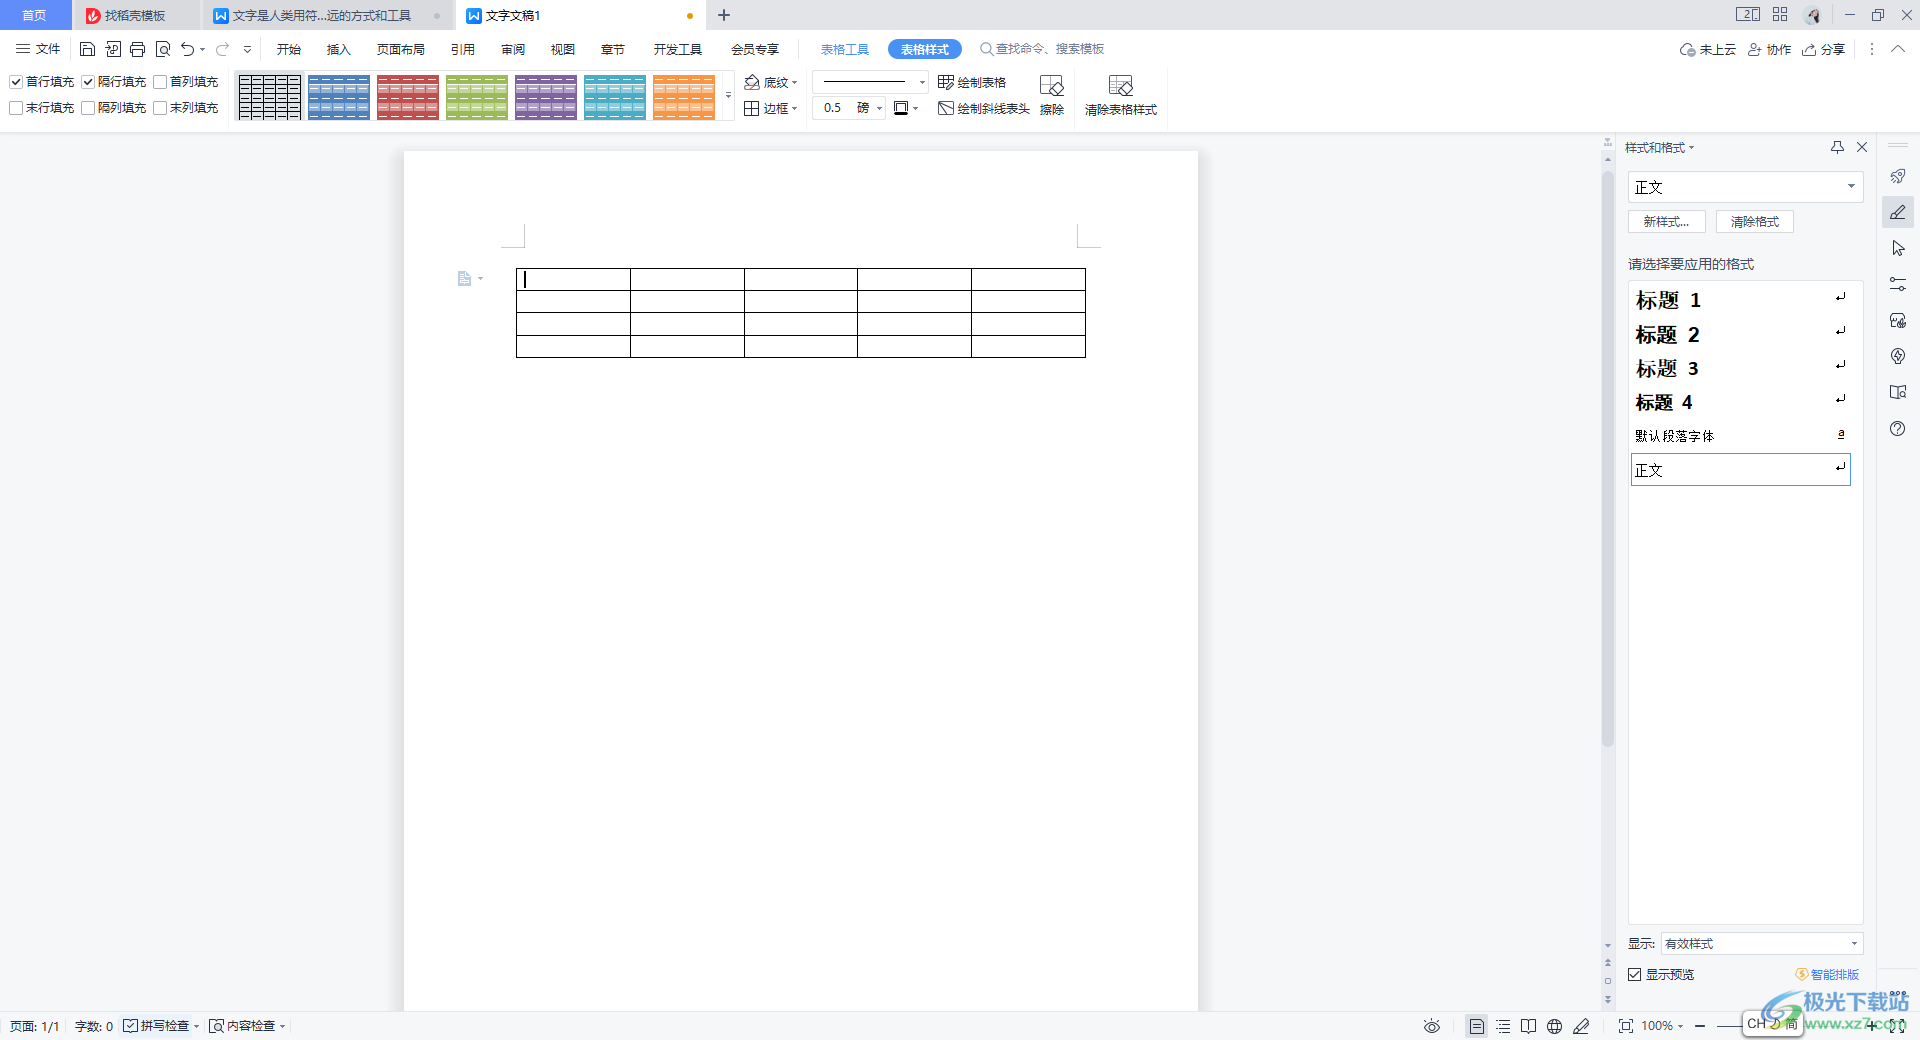1920x1040 pixels.
Task: Click the 协作 collaboration button
Action: point(1769,49)
